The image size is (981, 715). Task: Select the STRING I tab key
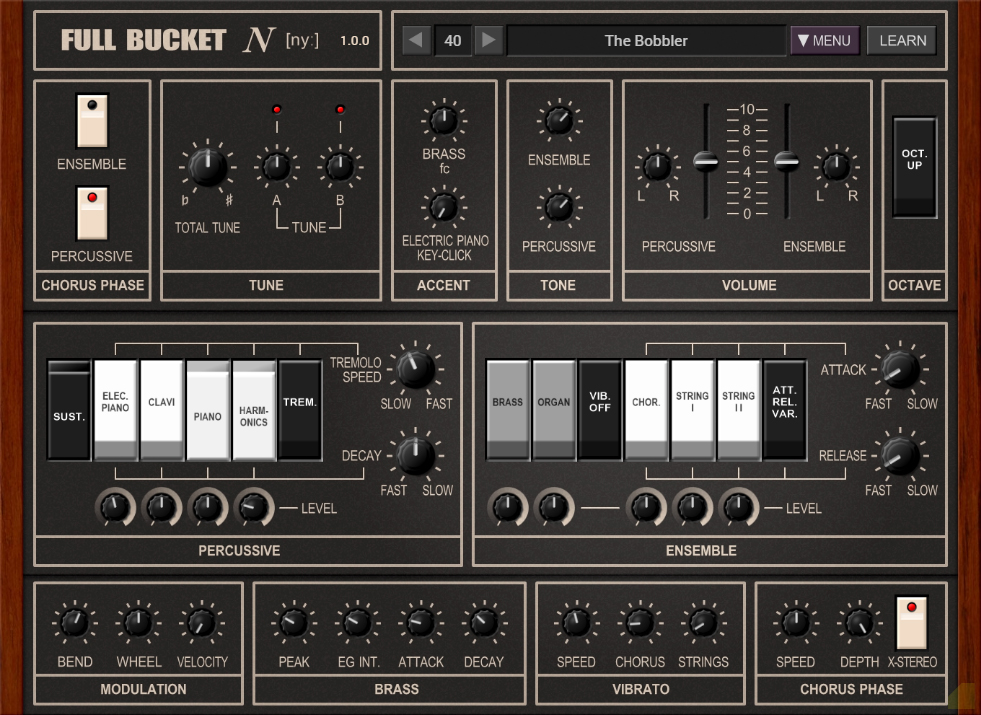[692, 410]
